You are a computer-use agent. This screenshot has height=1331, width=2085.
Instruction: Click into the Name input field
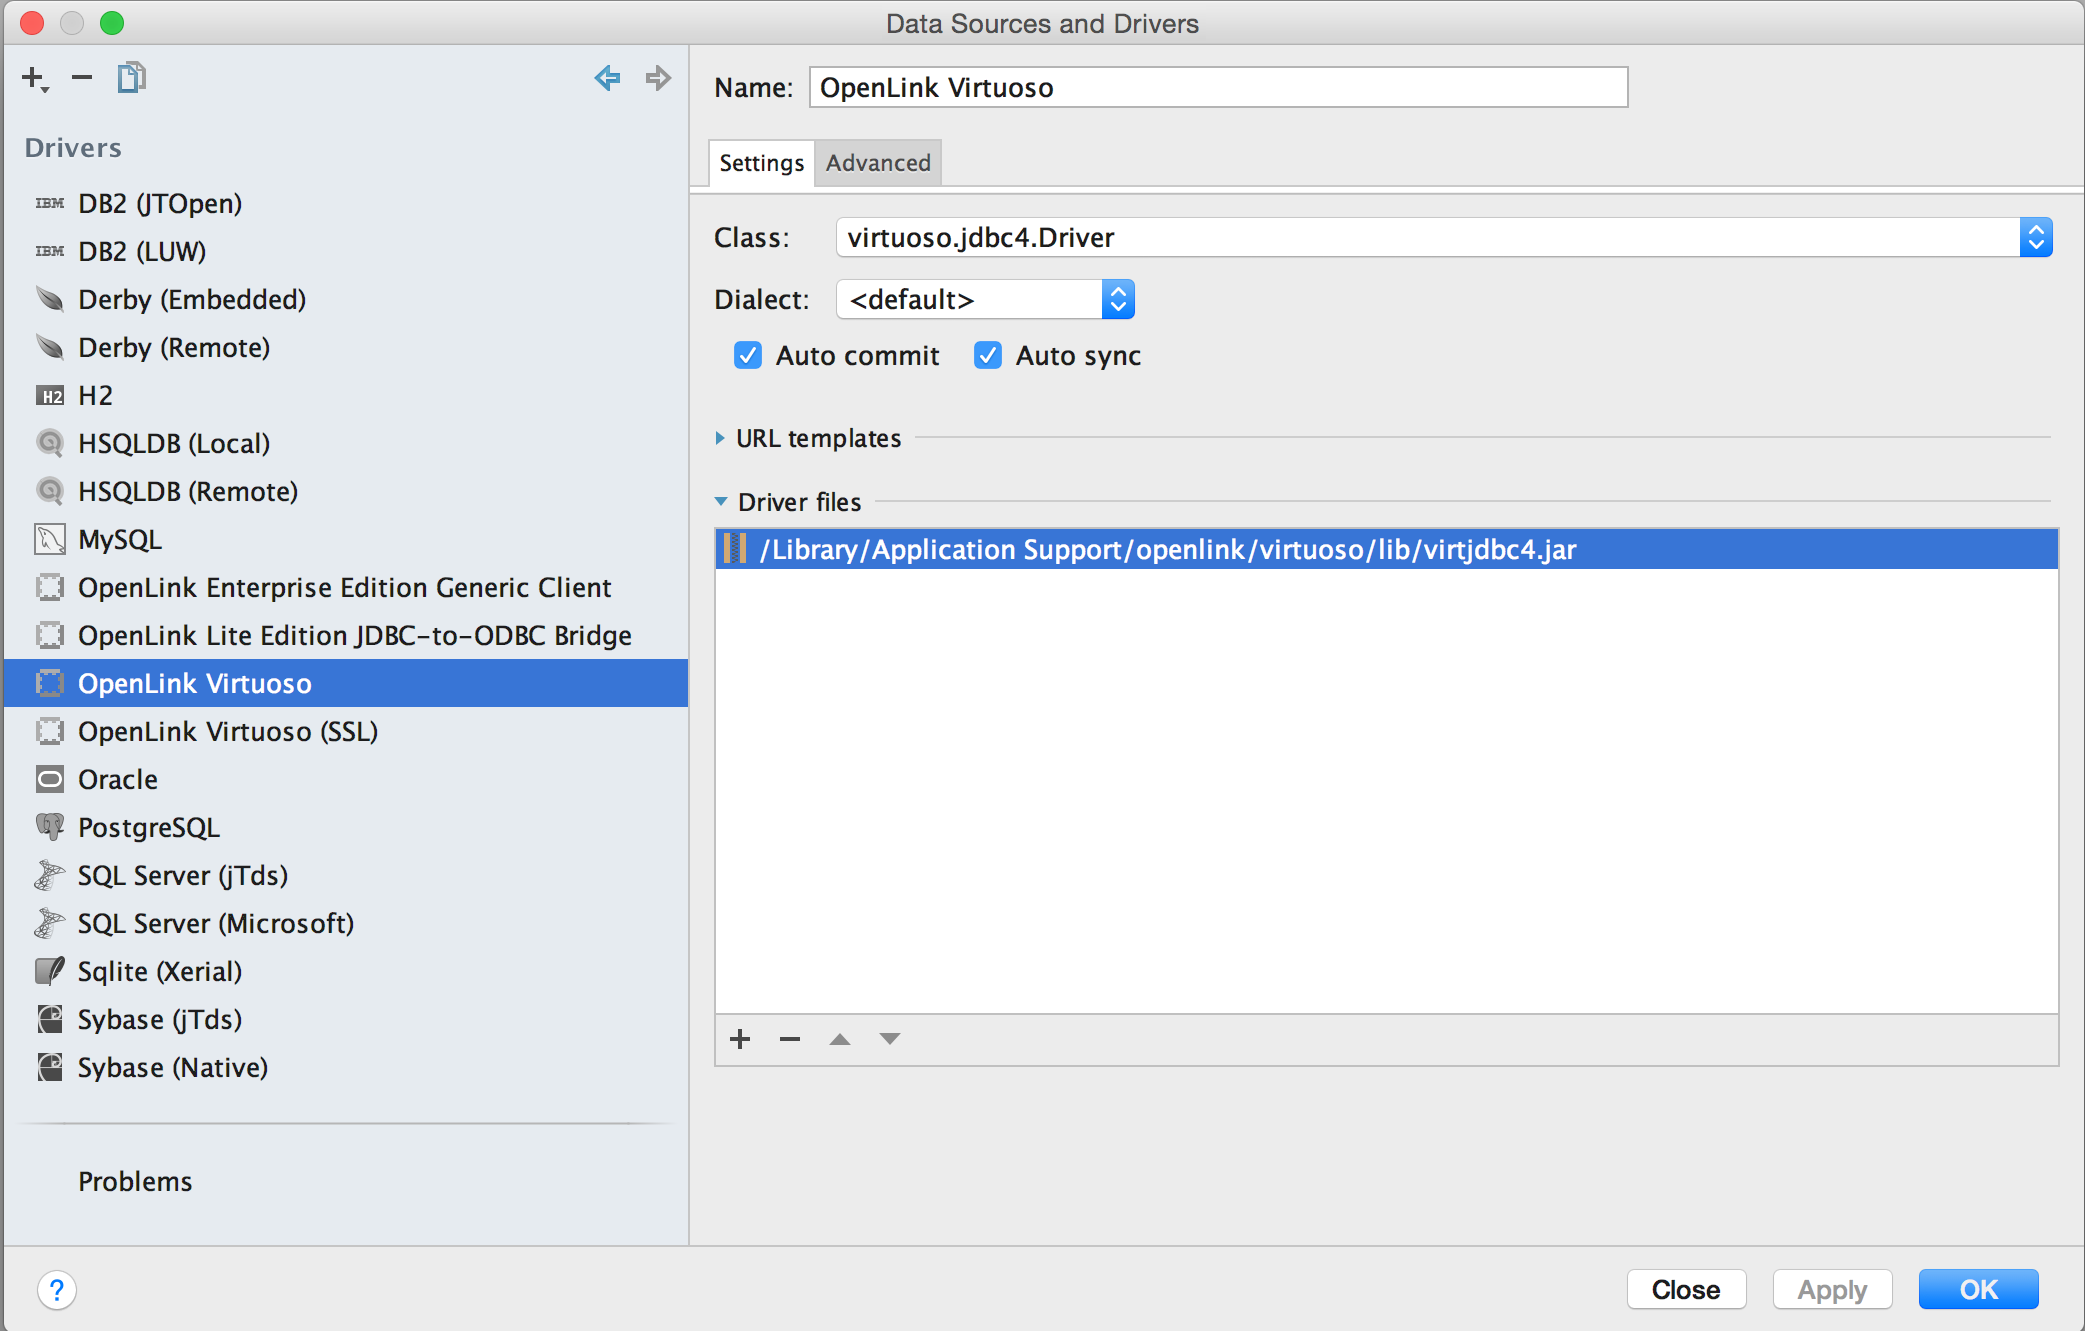click(1218, 87)
